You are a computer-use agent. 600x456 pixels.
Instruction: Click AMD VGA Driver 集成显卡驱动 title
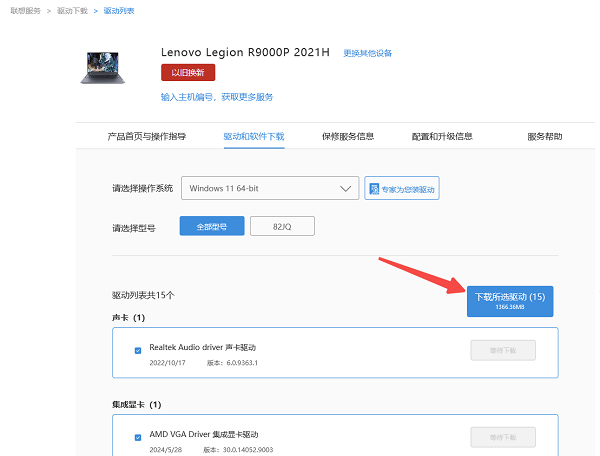click(x=204, y=434)
